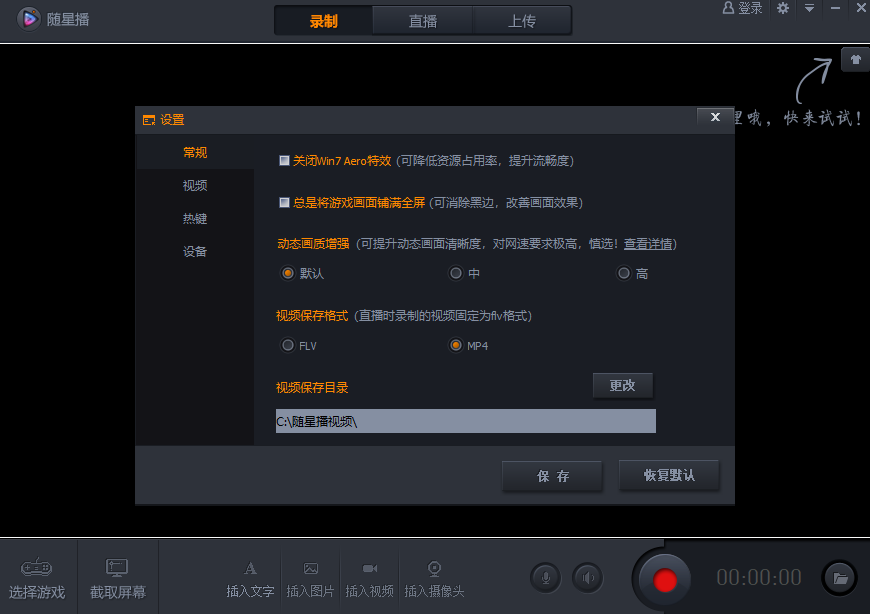Open the 插入图片 image insert tool
870x614 pixels.
coord(310,580)
